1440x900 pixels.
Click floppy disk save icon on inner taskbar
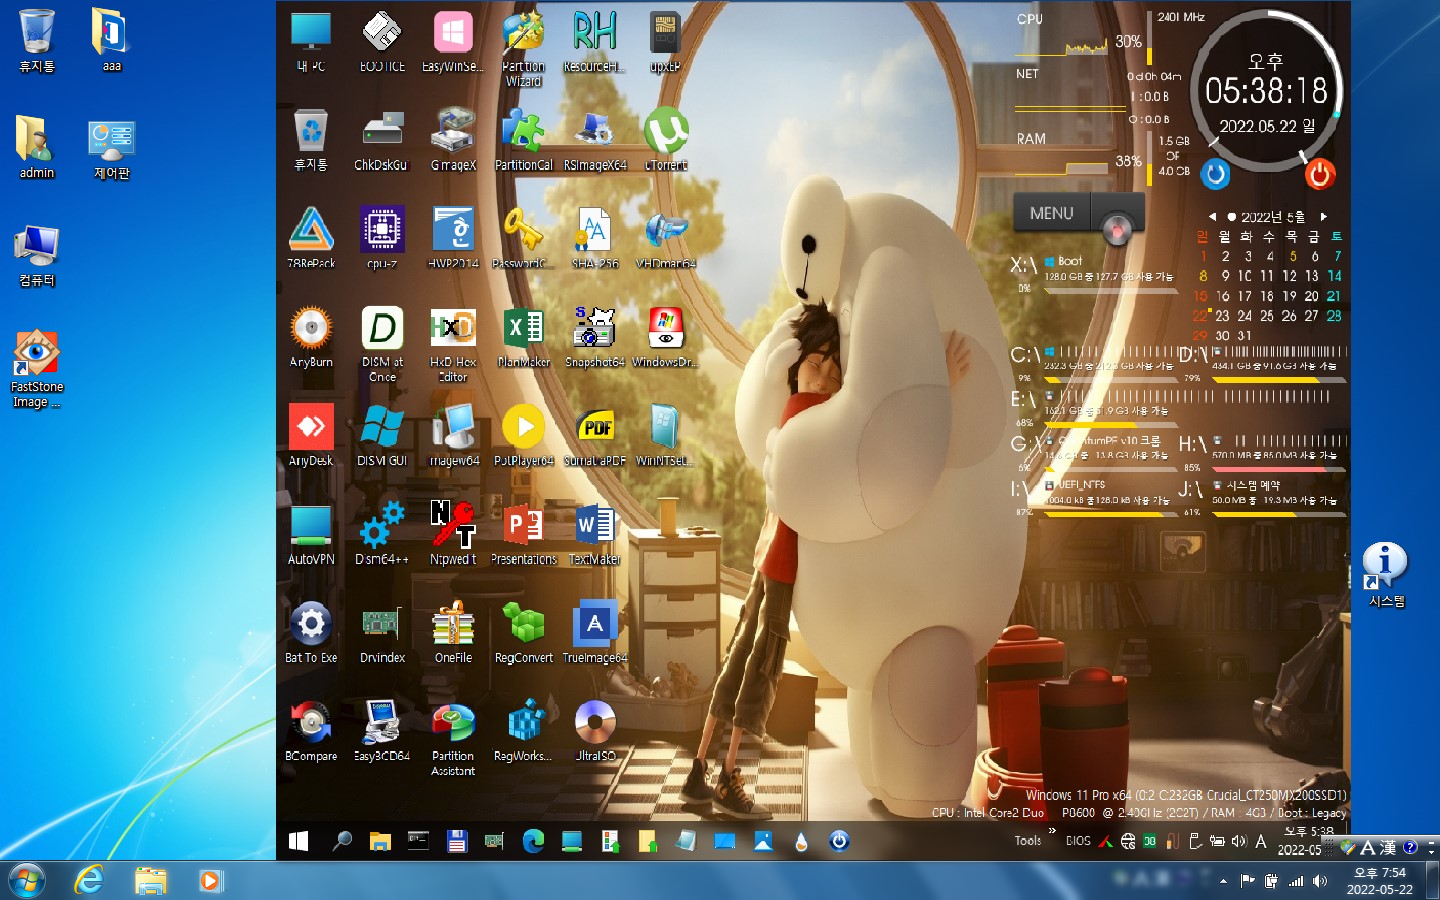pyautogui.click(x=457, y=841)
